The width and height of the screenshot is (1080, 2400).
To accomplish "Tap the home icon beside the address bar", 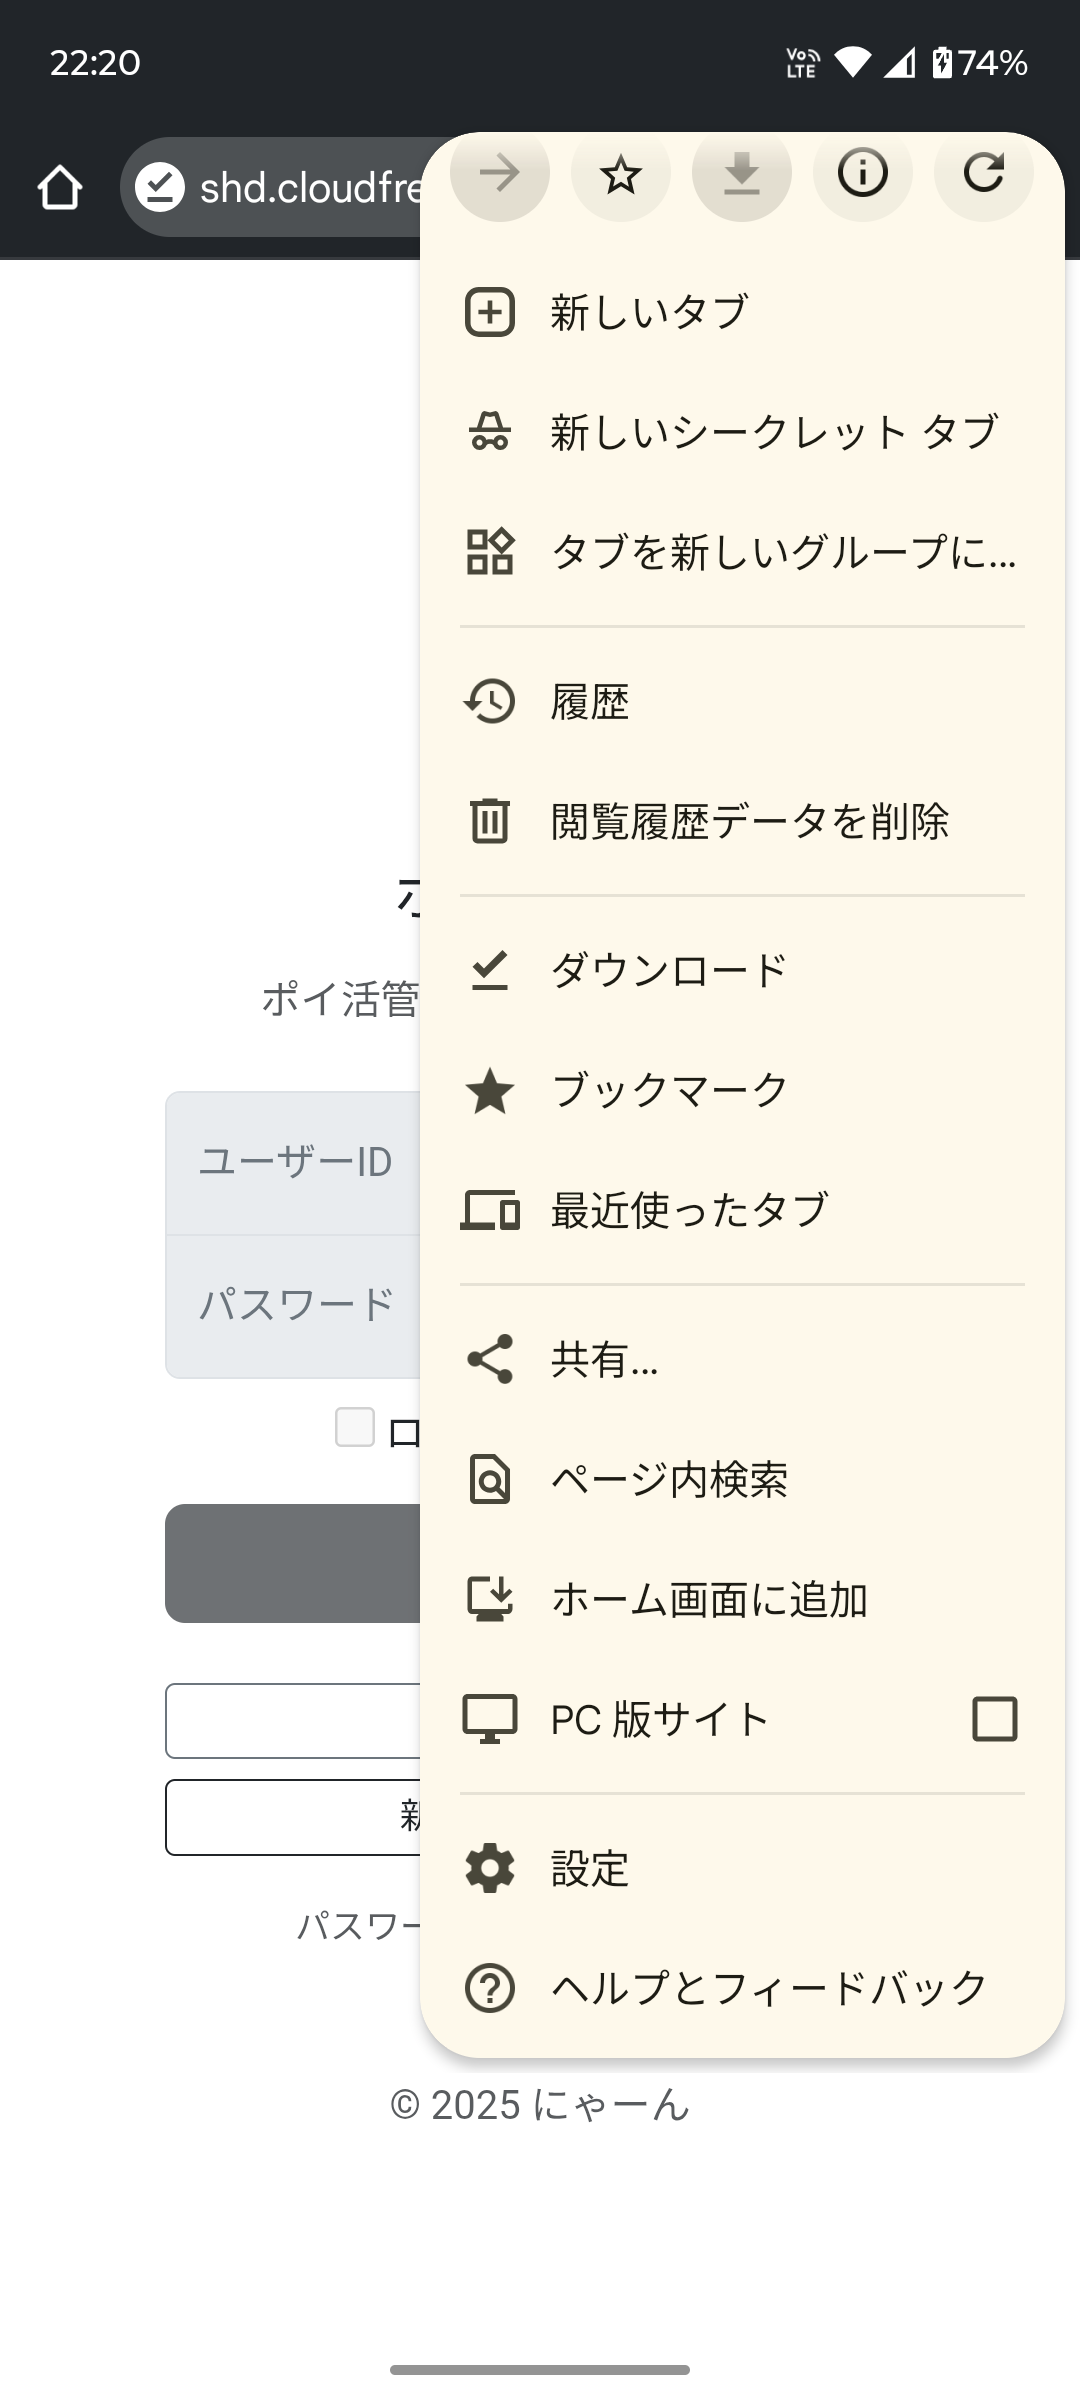I will [59, 186].
